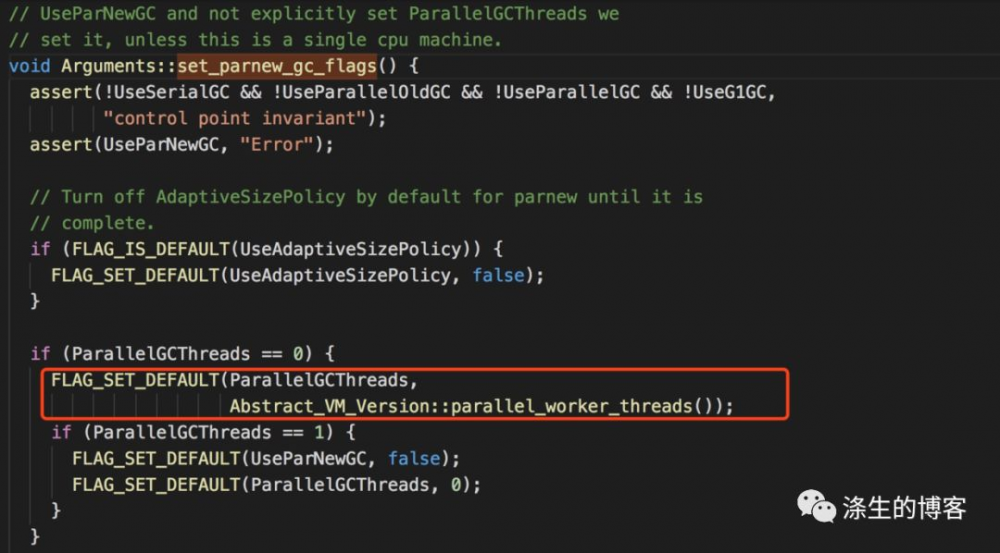The width and height of the screenshot is (1000, 553).
Task: Click the comment about turning off AdaptiveSizePolicy
Action: click(366, 197)
